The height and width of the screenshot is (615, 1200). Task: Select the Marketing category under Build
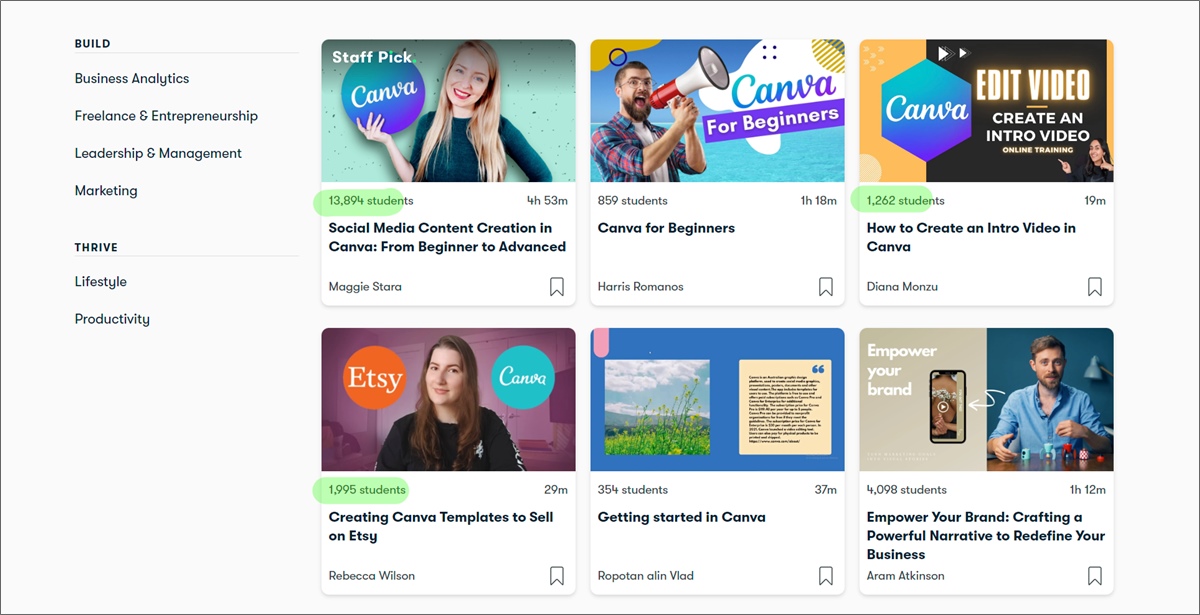[x=106, y=190]
